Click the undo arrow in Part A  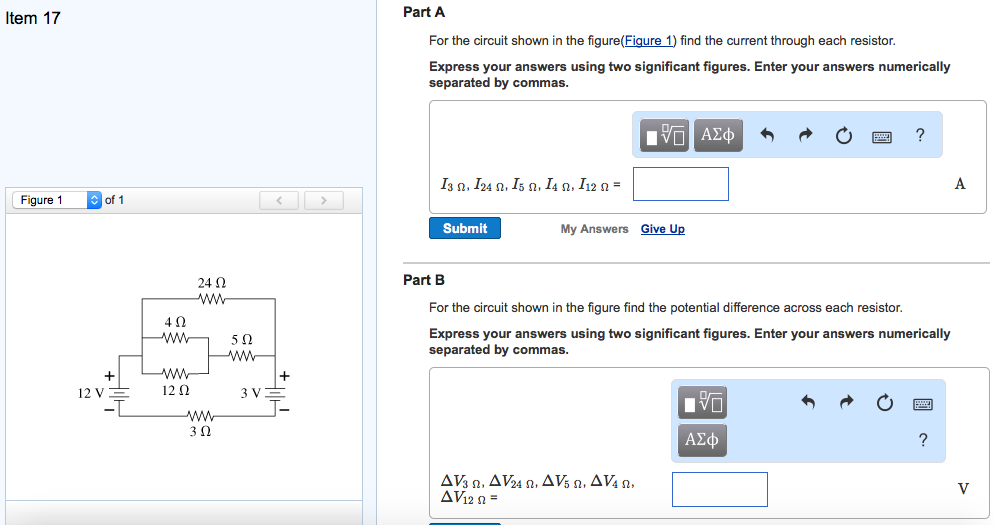767,135
